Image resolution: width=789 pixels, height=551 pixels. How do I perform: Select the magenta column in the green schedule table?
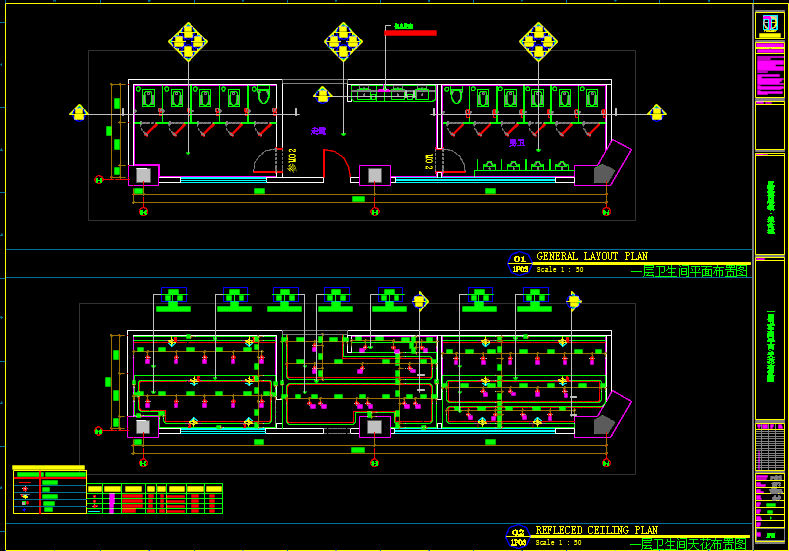[x=112, y=503]
